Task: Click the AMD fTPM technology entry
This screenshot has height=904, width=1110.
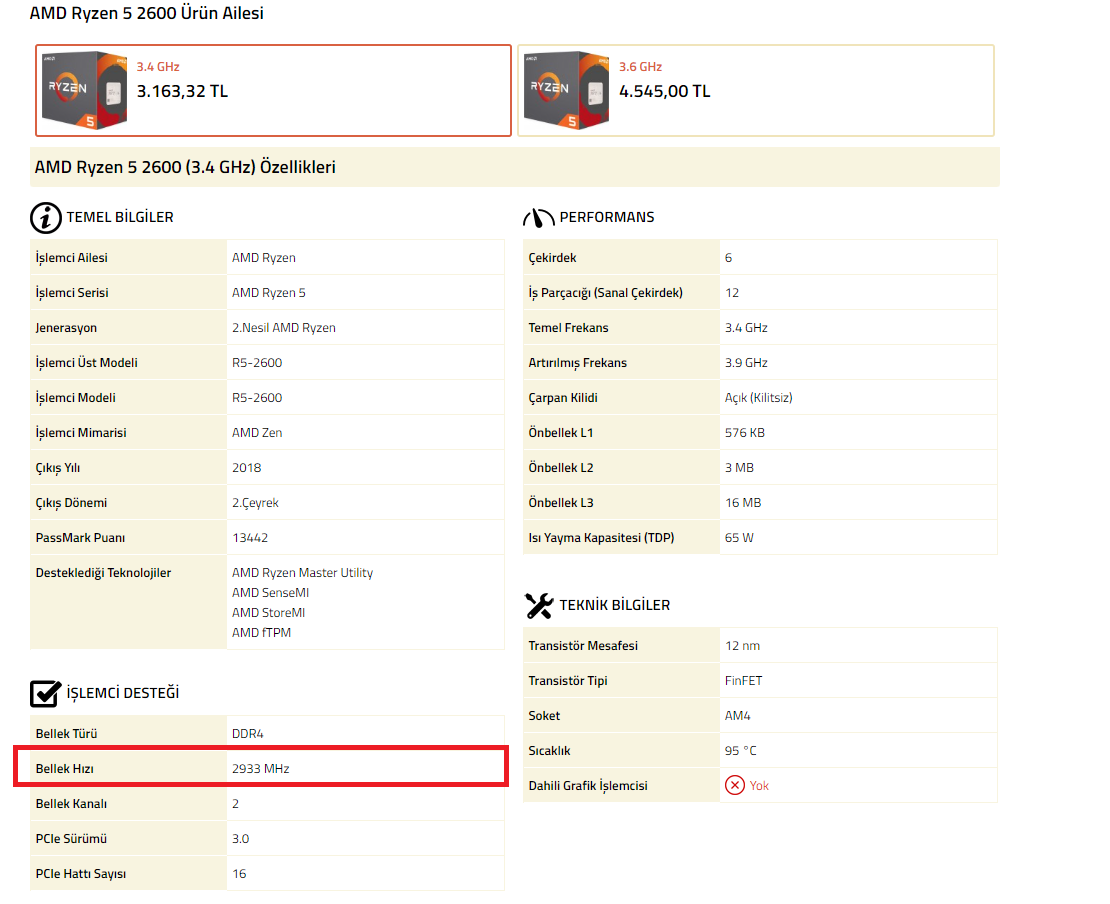Action: 261,632
